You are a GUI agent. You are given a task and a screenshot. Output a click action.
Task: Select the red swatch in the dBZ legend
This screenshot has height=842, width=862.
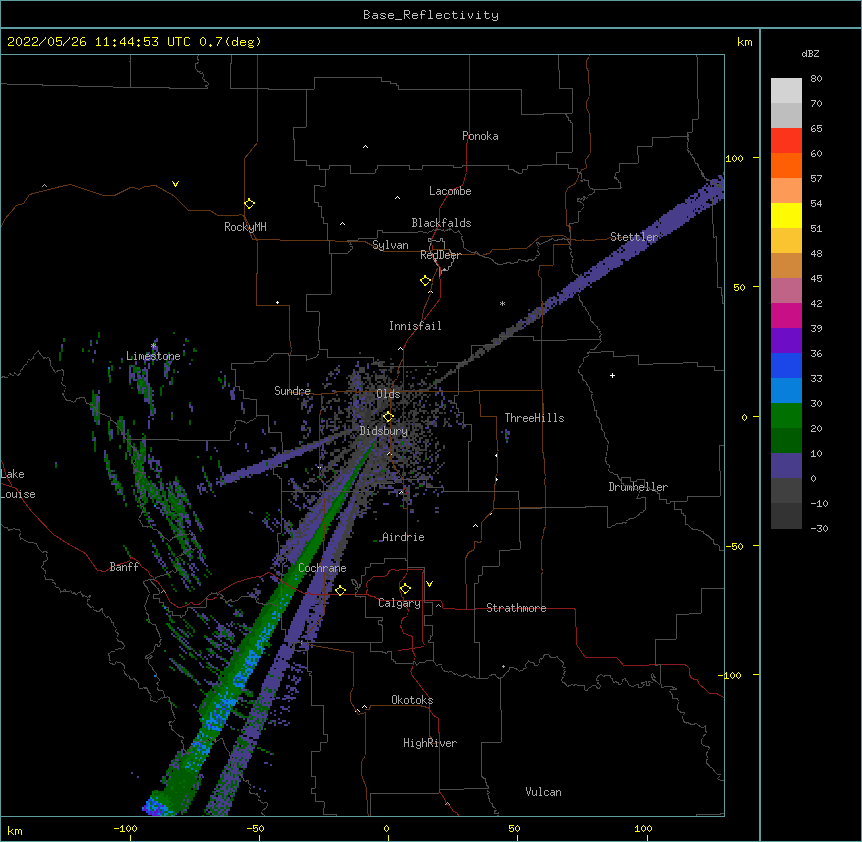pos(786,140)
